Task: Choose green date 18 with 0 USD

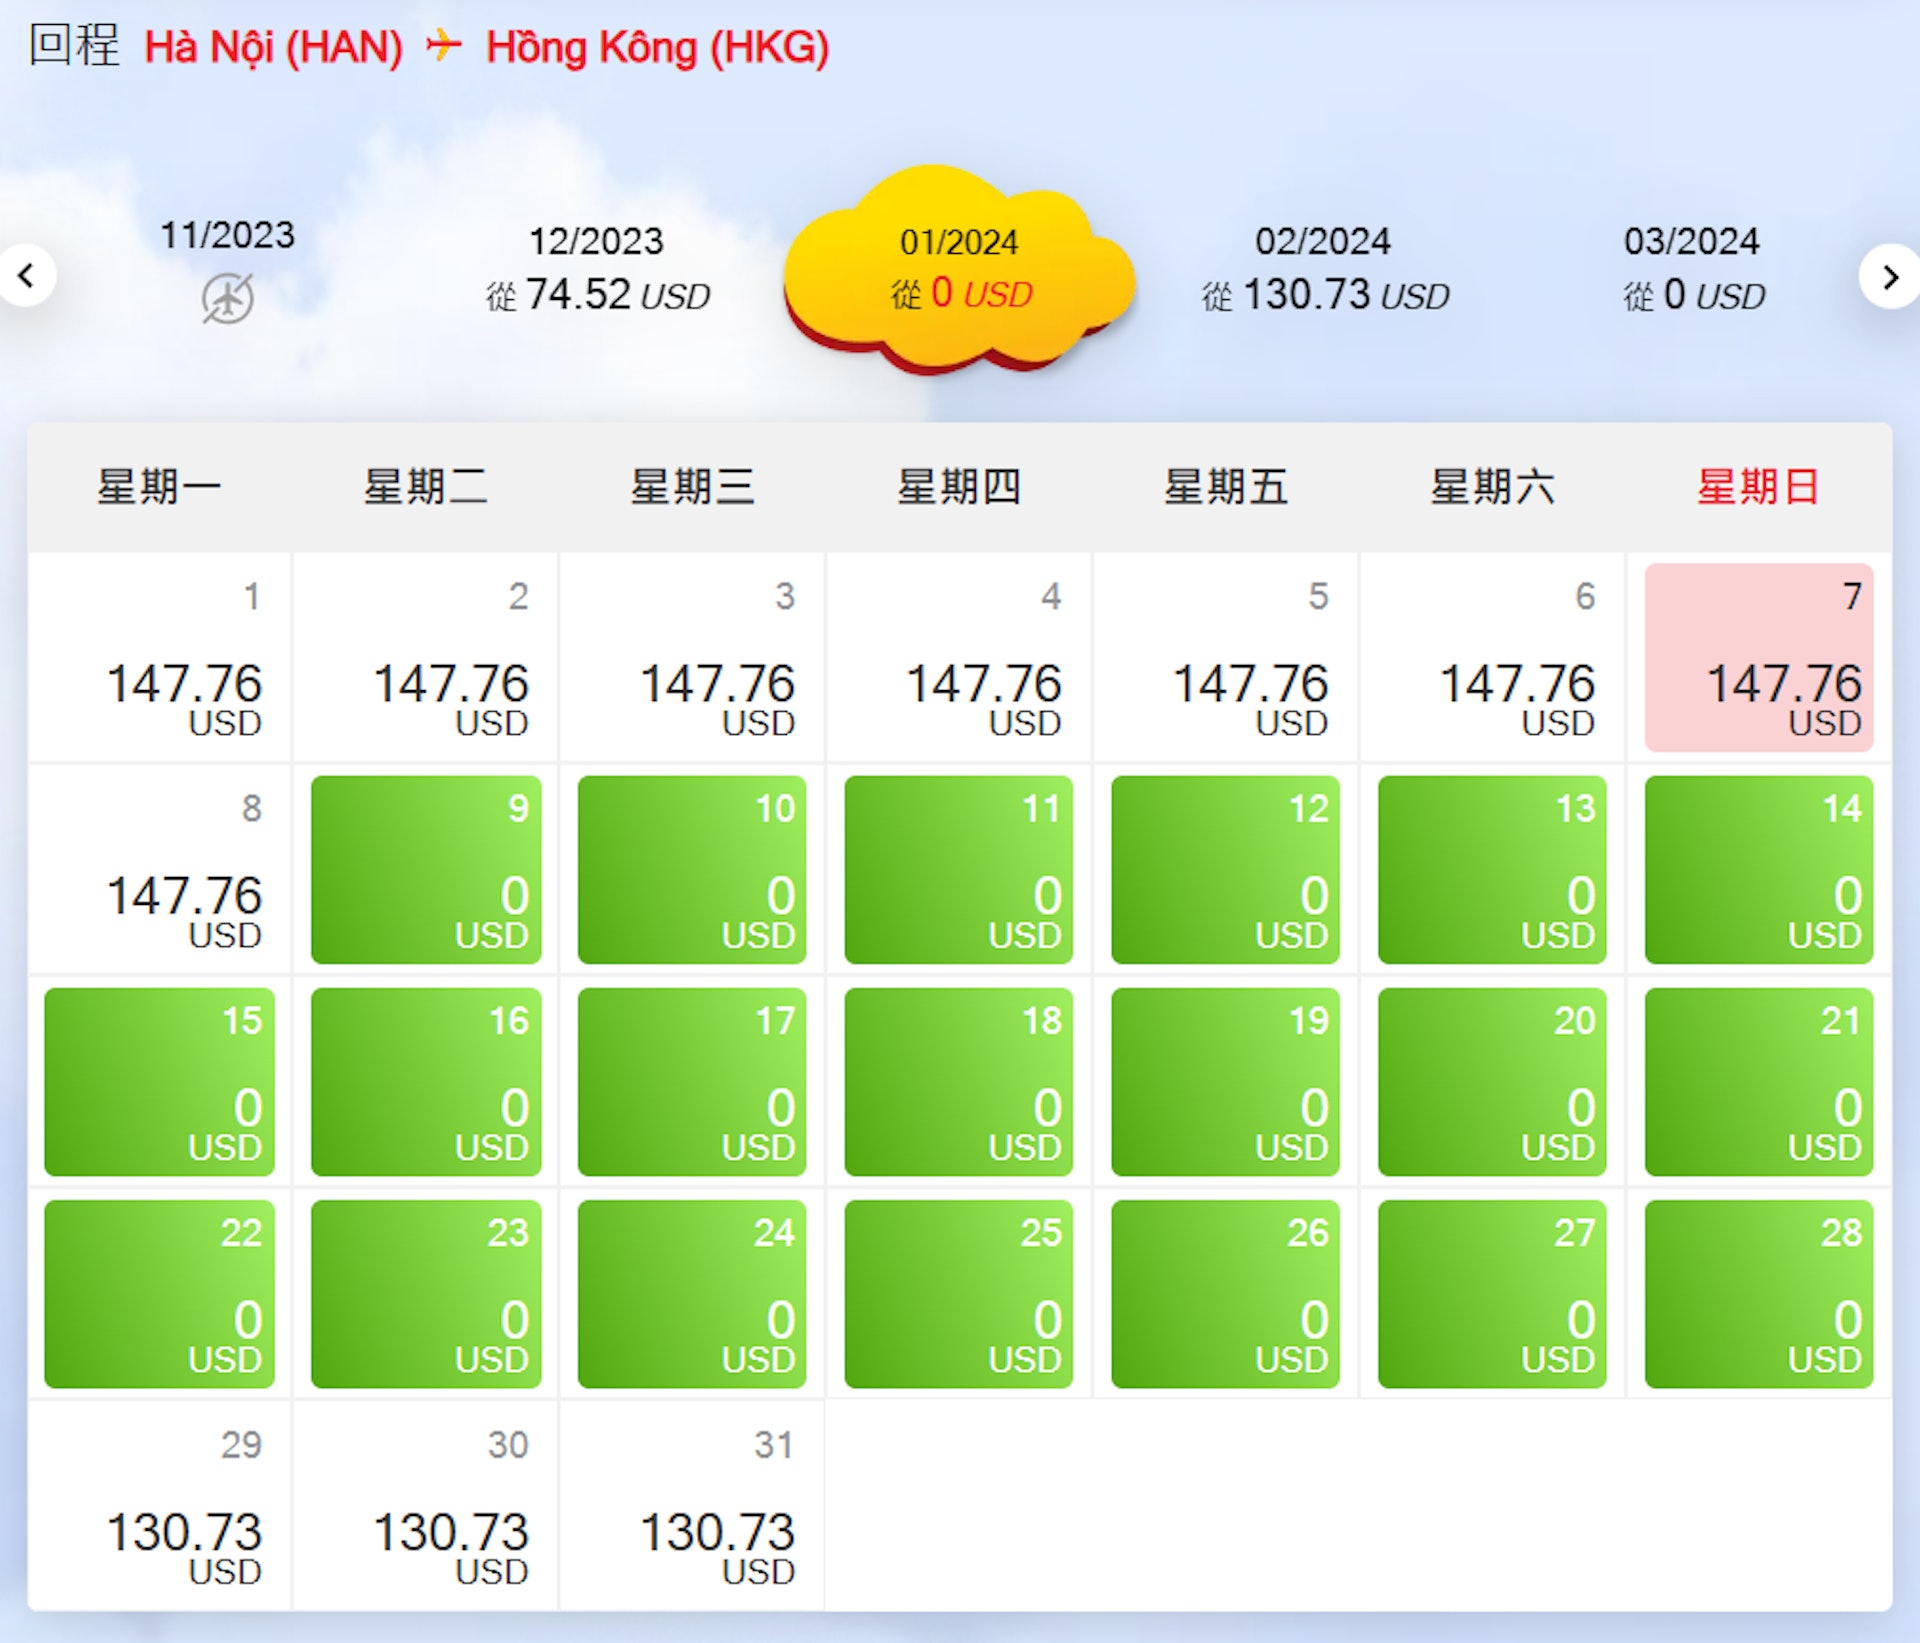Action: [x=960, y=1082]
